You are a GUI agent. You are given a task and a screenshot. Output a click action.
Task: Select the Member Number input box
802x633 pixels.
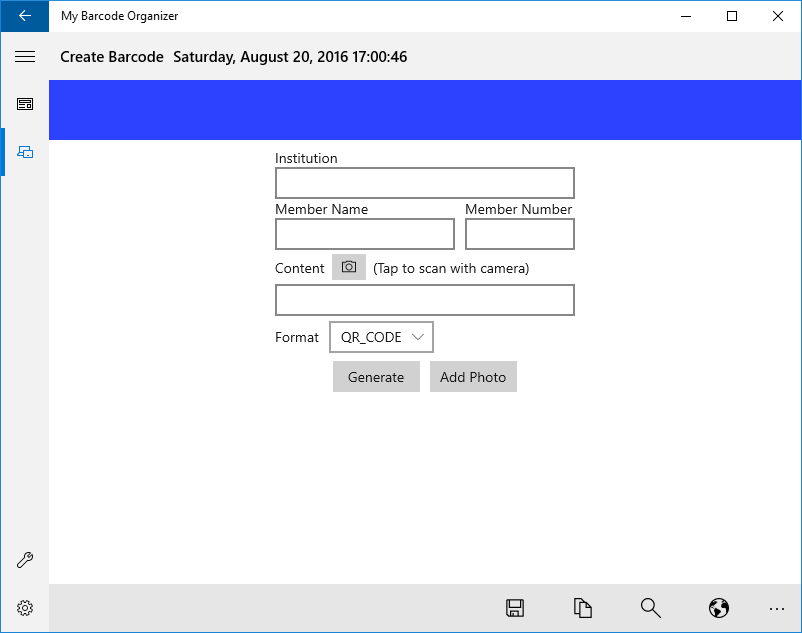click(x=519, y=234)
